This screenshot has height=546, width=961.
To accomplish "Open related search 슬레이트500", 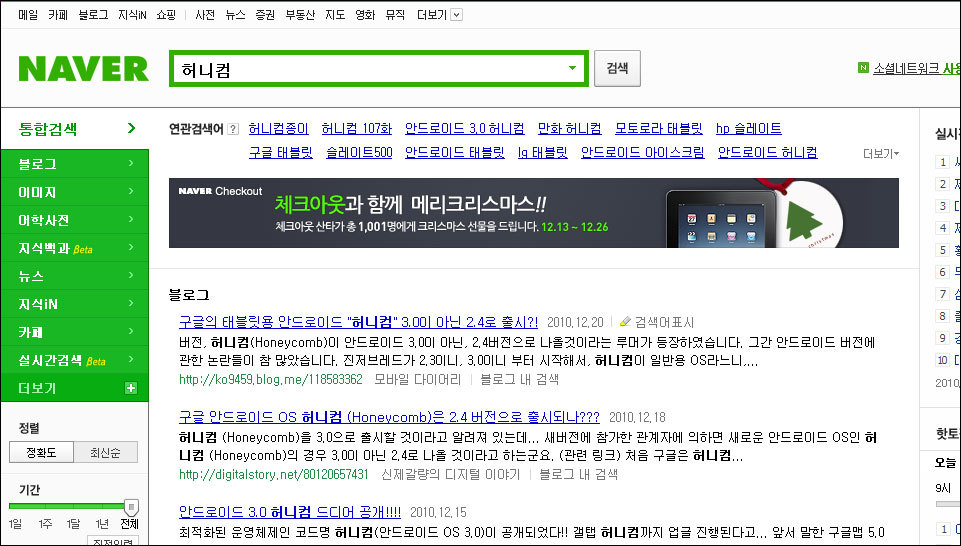I will [359, 152].
